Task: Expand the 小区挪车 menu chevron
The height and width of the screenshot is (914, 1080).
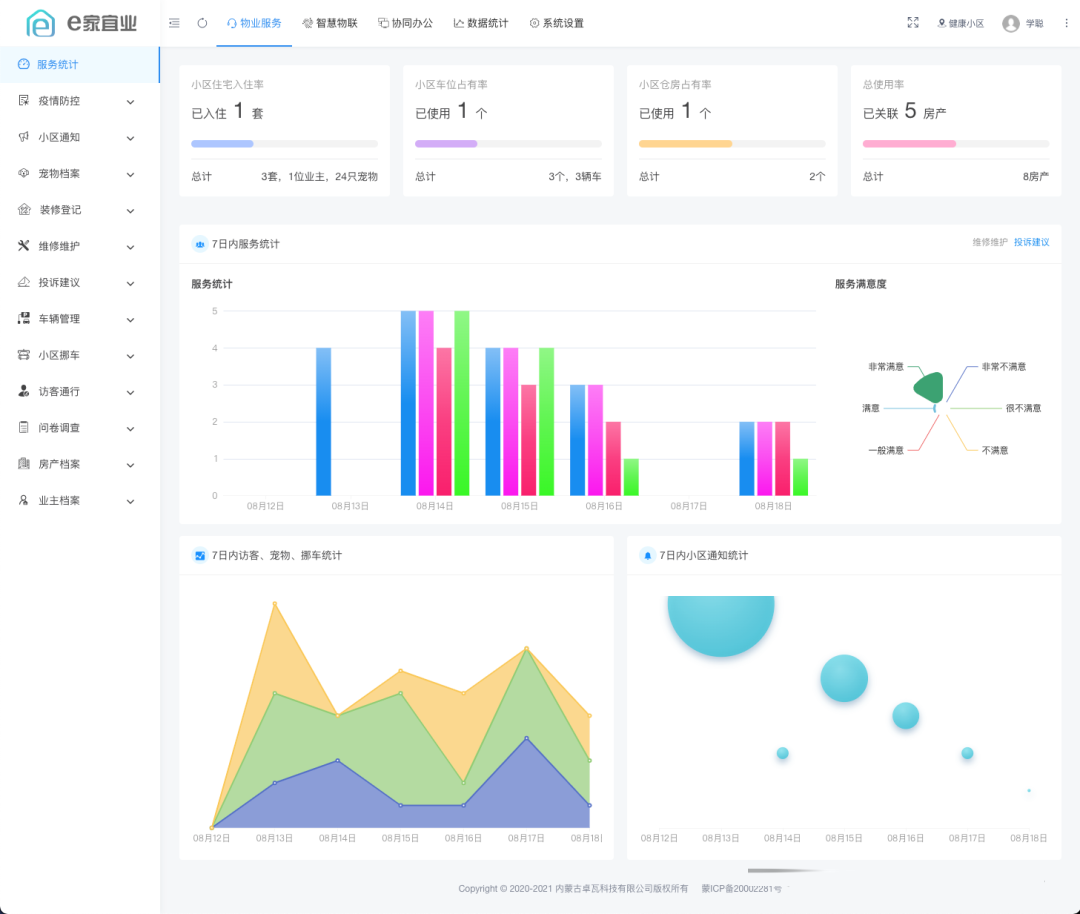Action: pos(130,356)
